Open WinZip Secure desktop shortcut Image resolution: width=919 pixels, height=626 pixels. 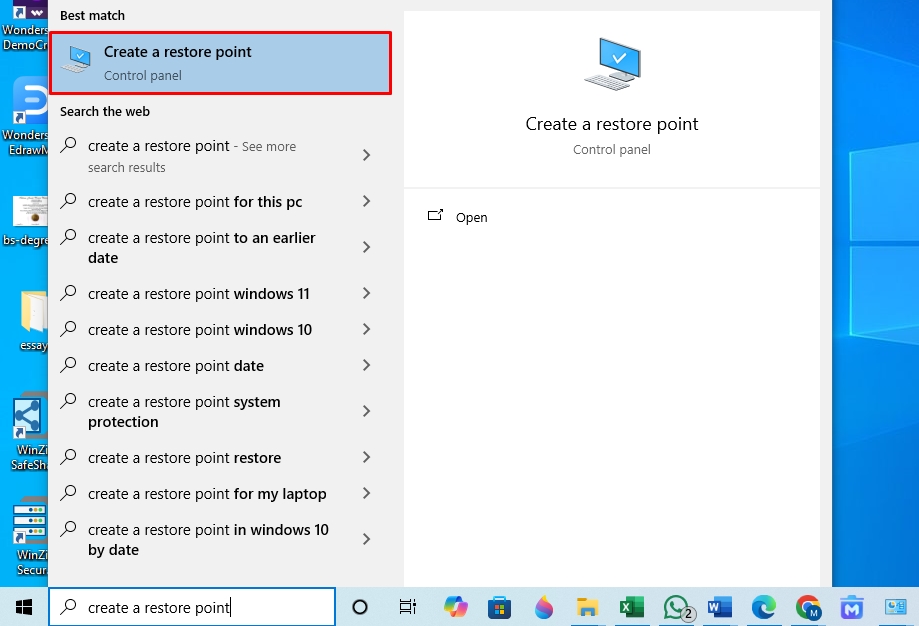pos(29,537)
